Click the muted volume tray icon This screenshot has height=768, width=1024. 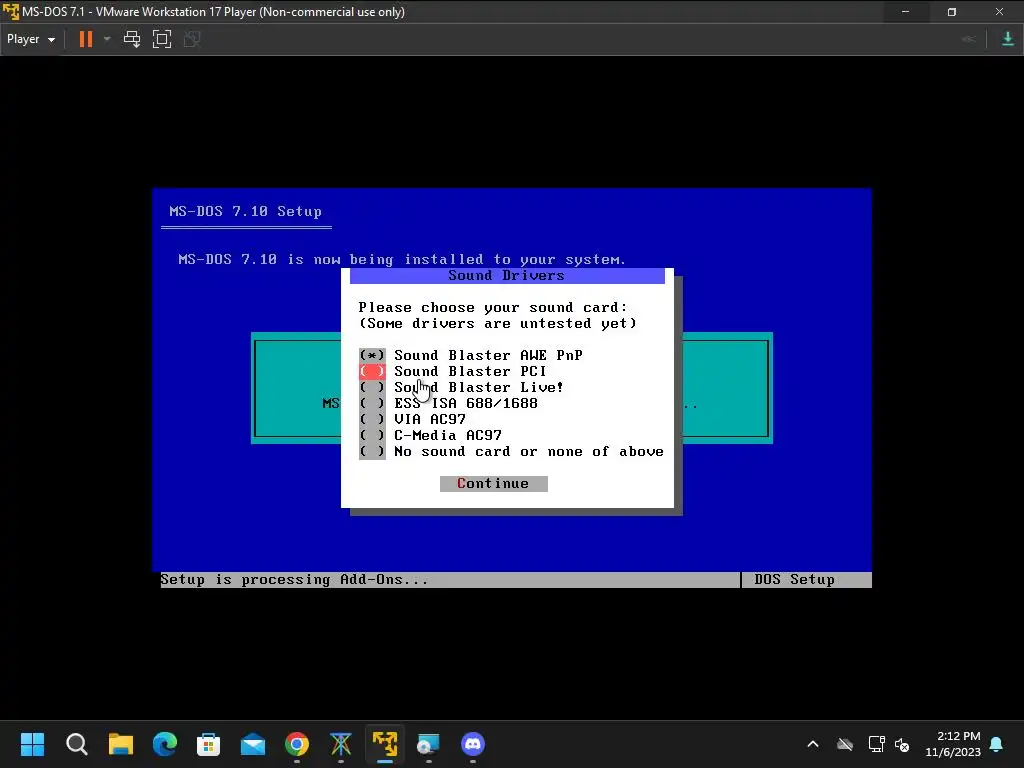tap(903, 744)
